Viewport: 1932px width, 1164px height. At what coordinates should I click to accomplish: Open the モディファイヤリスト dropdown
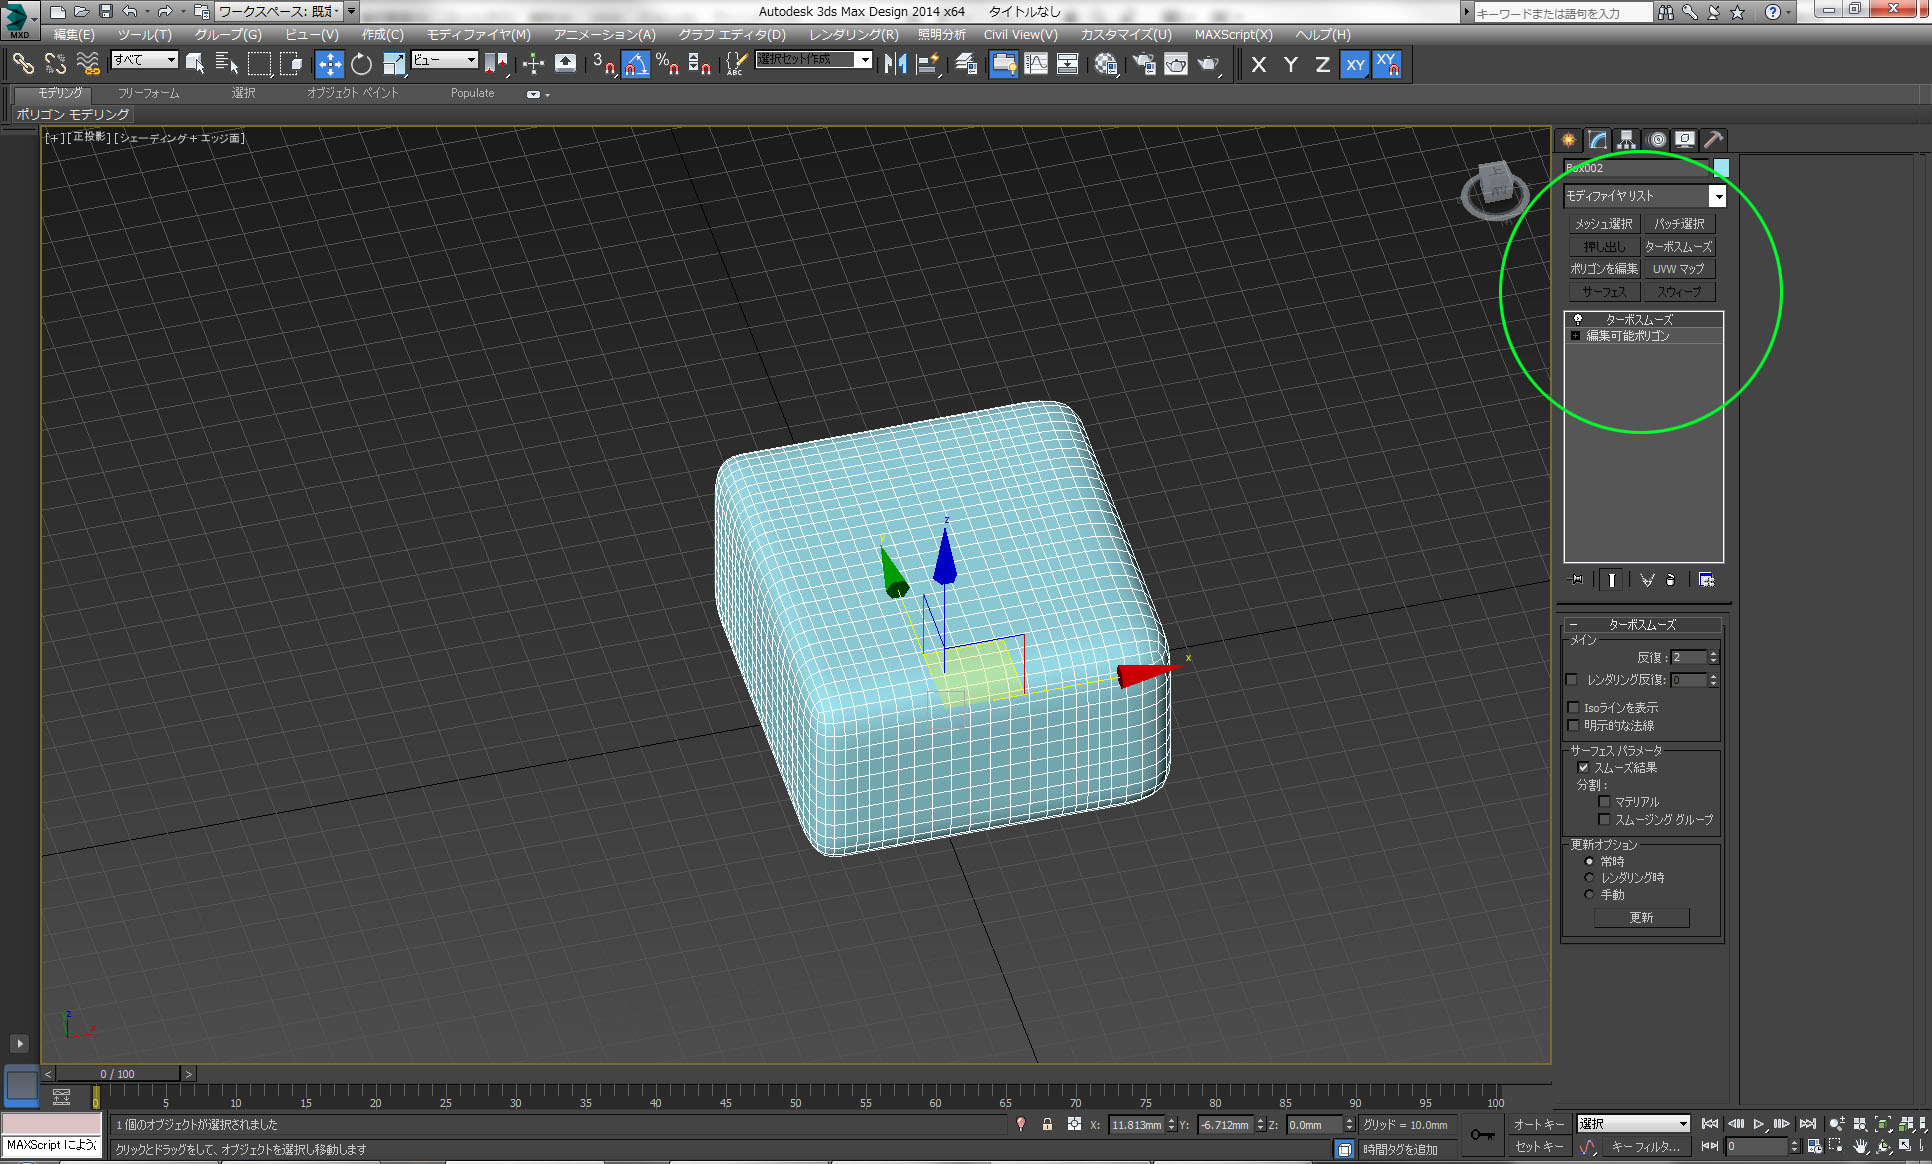coord(1717,196)
